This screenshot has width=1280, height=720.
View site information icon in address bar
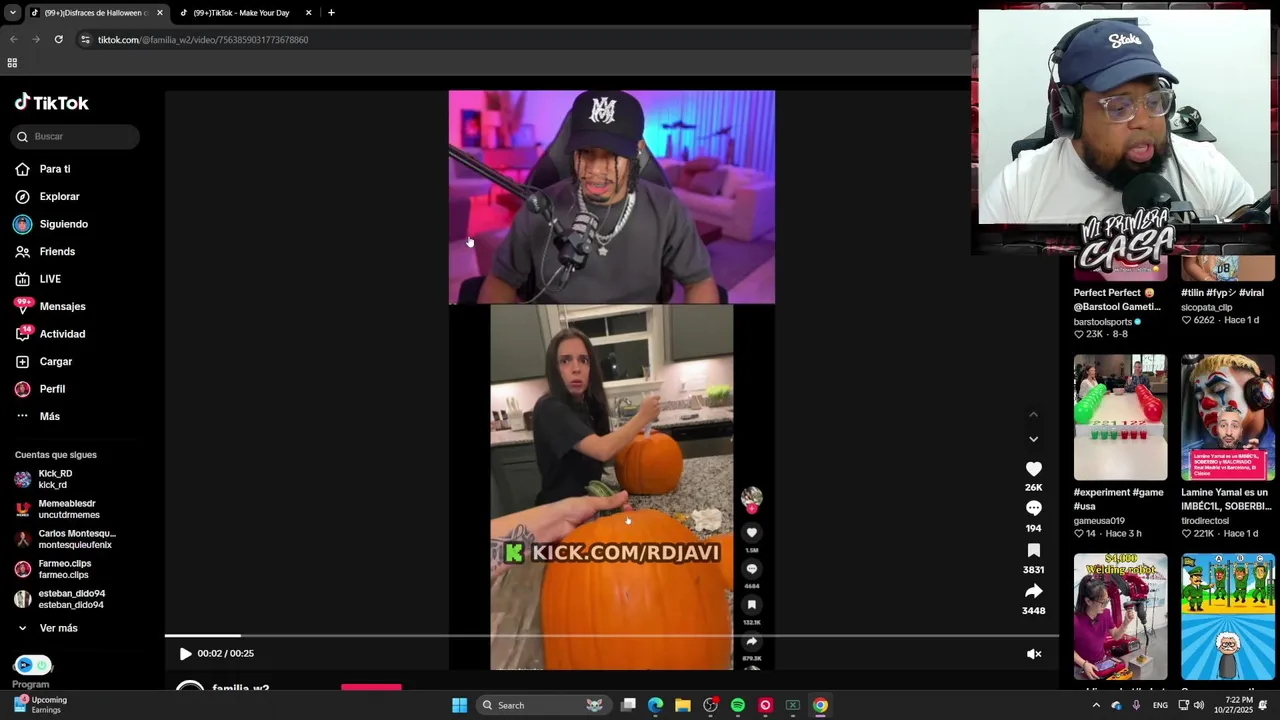point(85,40)
